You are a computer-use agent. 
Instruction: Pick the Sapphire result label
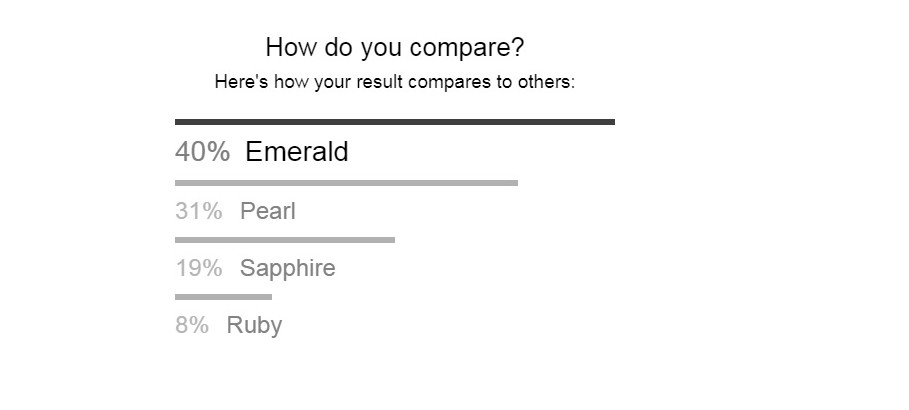[x=288, y=269]
